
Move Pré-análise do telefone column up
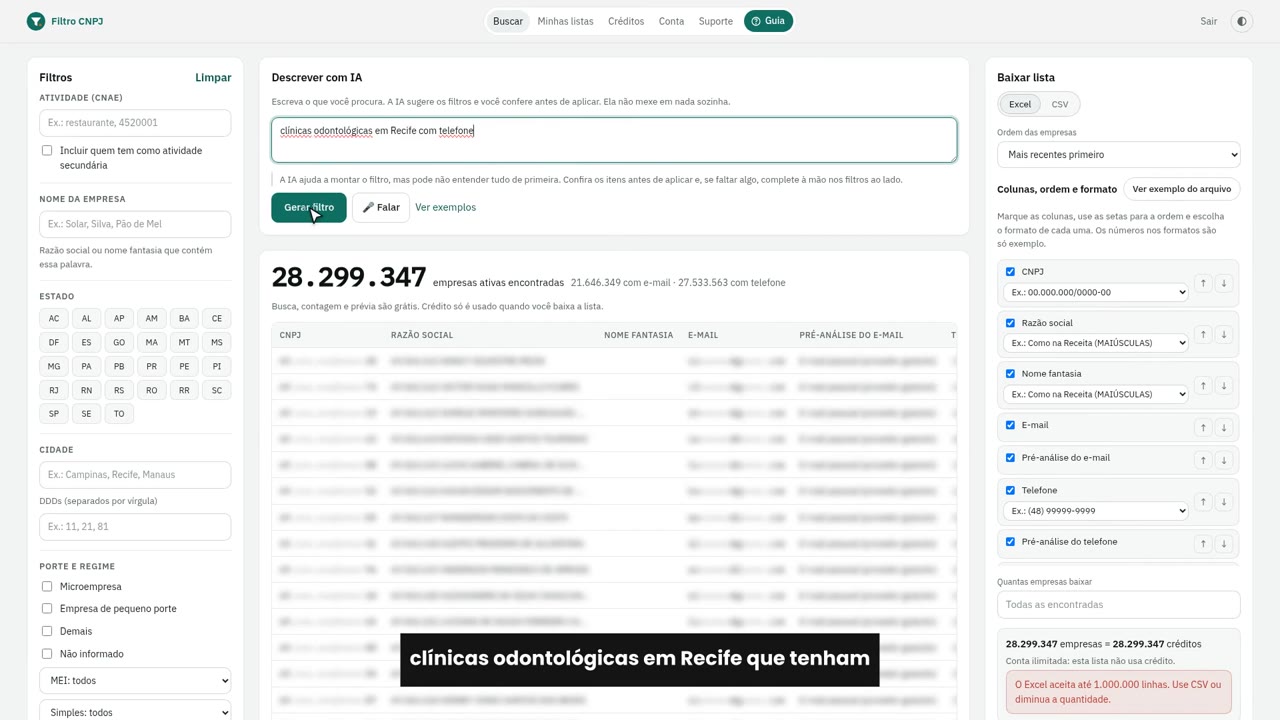1203,544
